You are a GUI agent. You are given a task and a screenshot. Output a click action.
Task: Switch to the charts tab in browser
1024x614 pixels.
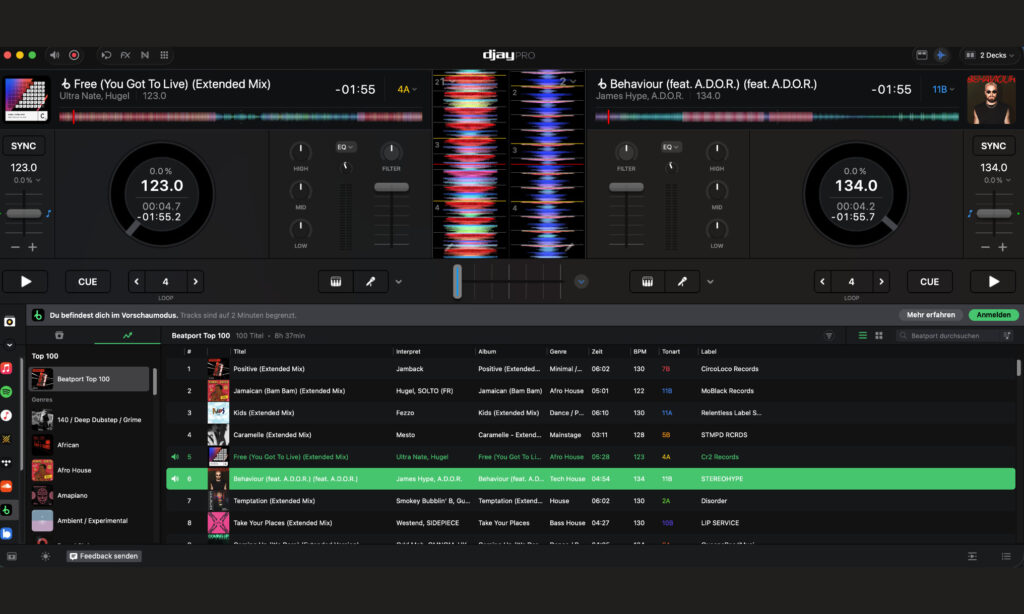point(127,336)
